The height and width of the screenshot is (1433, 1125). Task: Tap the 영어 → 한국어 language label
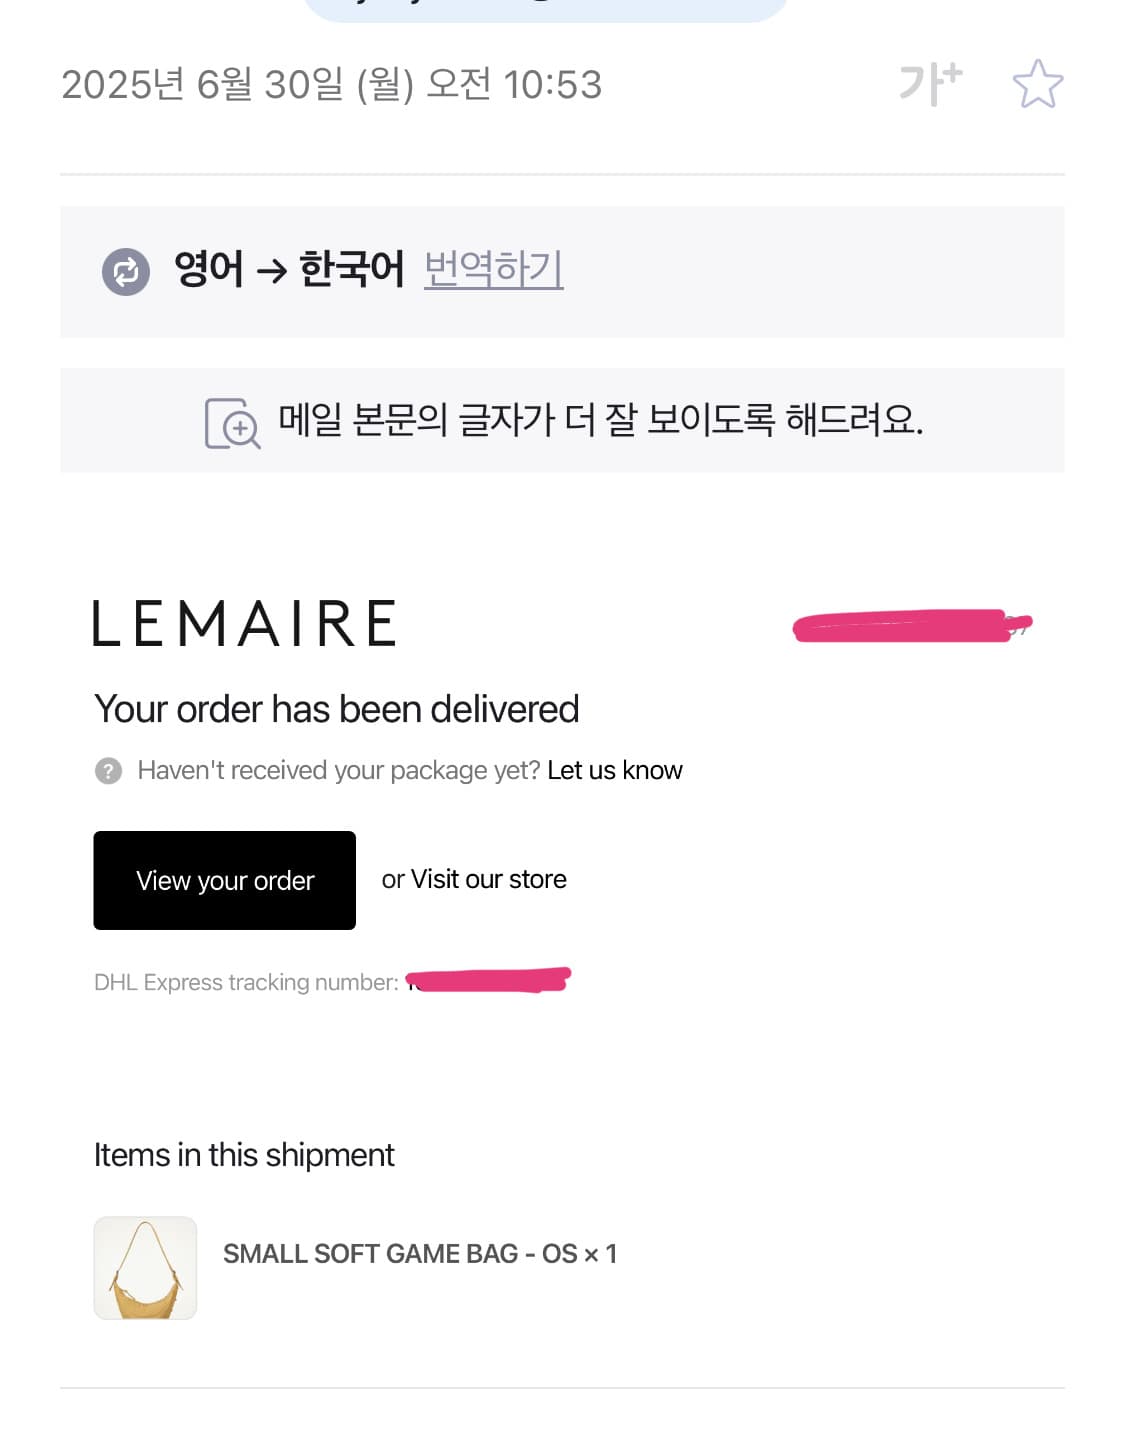(x=289, y=269)
